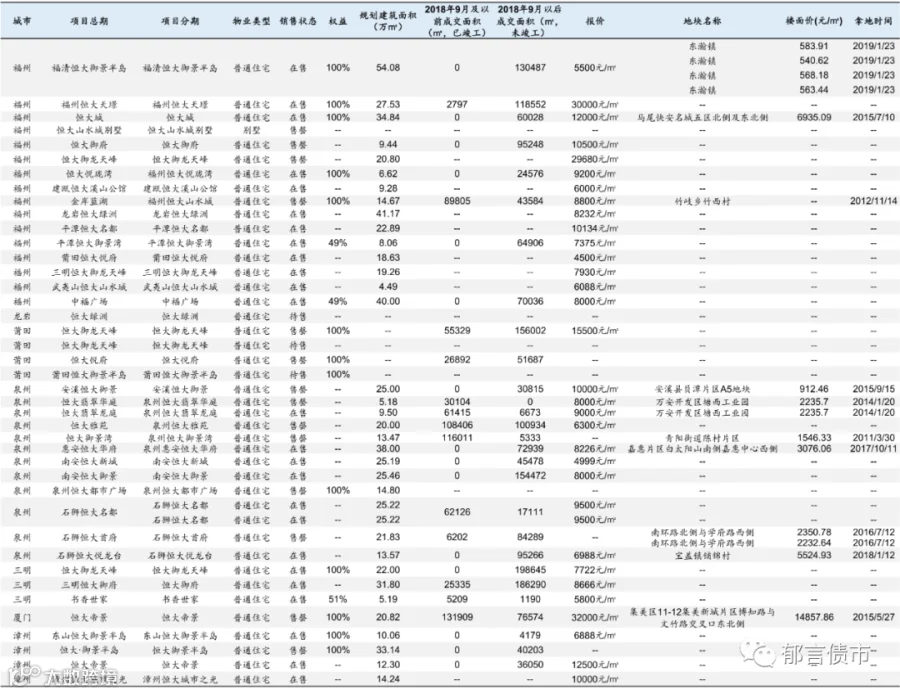Click the 安溪县员潭片区A5地块 parcel cell
Screen dimensions: 900x694
coord(702,389)
